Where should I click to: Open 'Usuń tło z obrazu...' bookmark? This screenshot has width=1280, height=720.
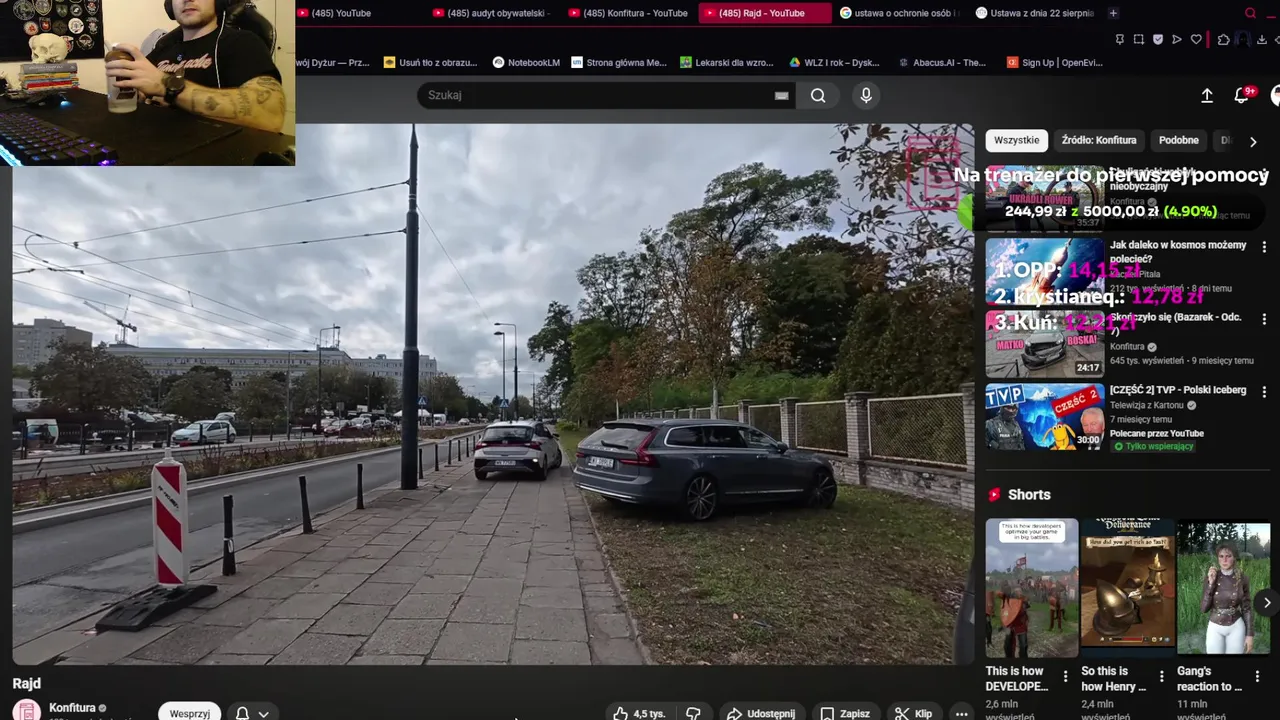[430, 62]
